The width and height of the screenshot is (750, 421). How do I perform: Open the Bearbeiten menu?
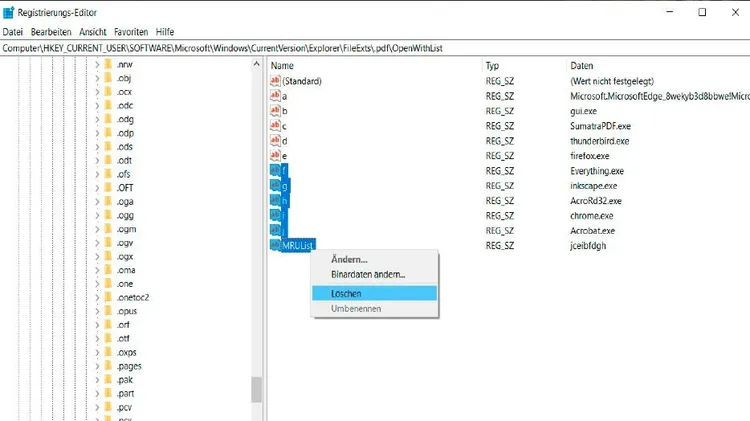pyautogui.click(x=50, y=32)
